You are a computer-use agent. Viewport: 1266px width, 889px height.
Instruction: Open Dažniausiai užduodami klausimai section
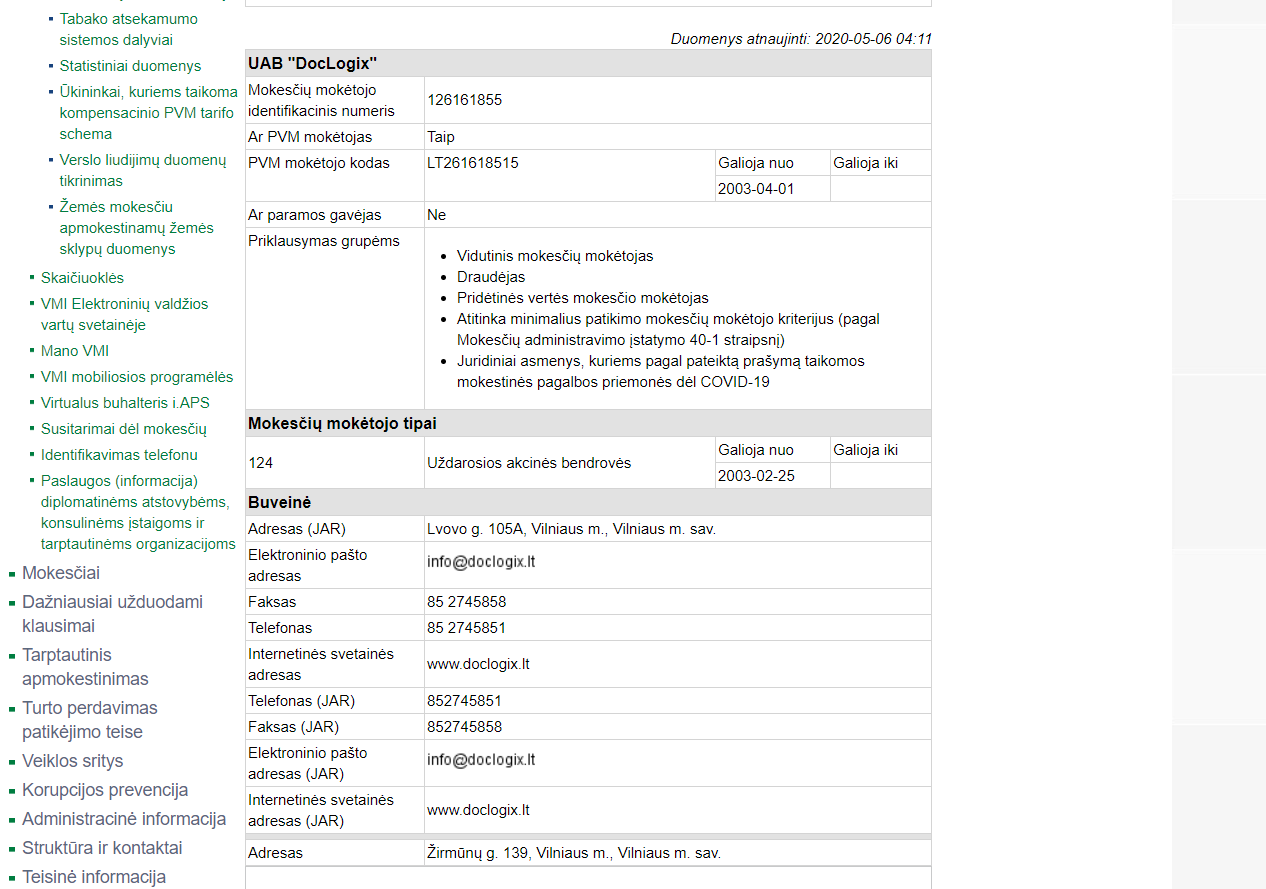112,614
